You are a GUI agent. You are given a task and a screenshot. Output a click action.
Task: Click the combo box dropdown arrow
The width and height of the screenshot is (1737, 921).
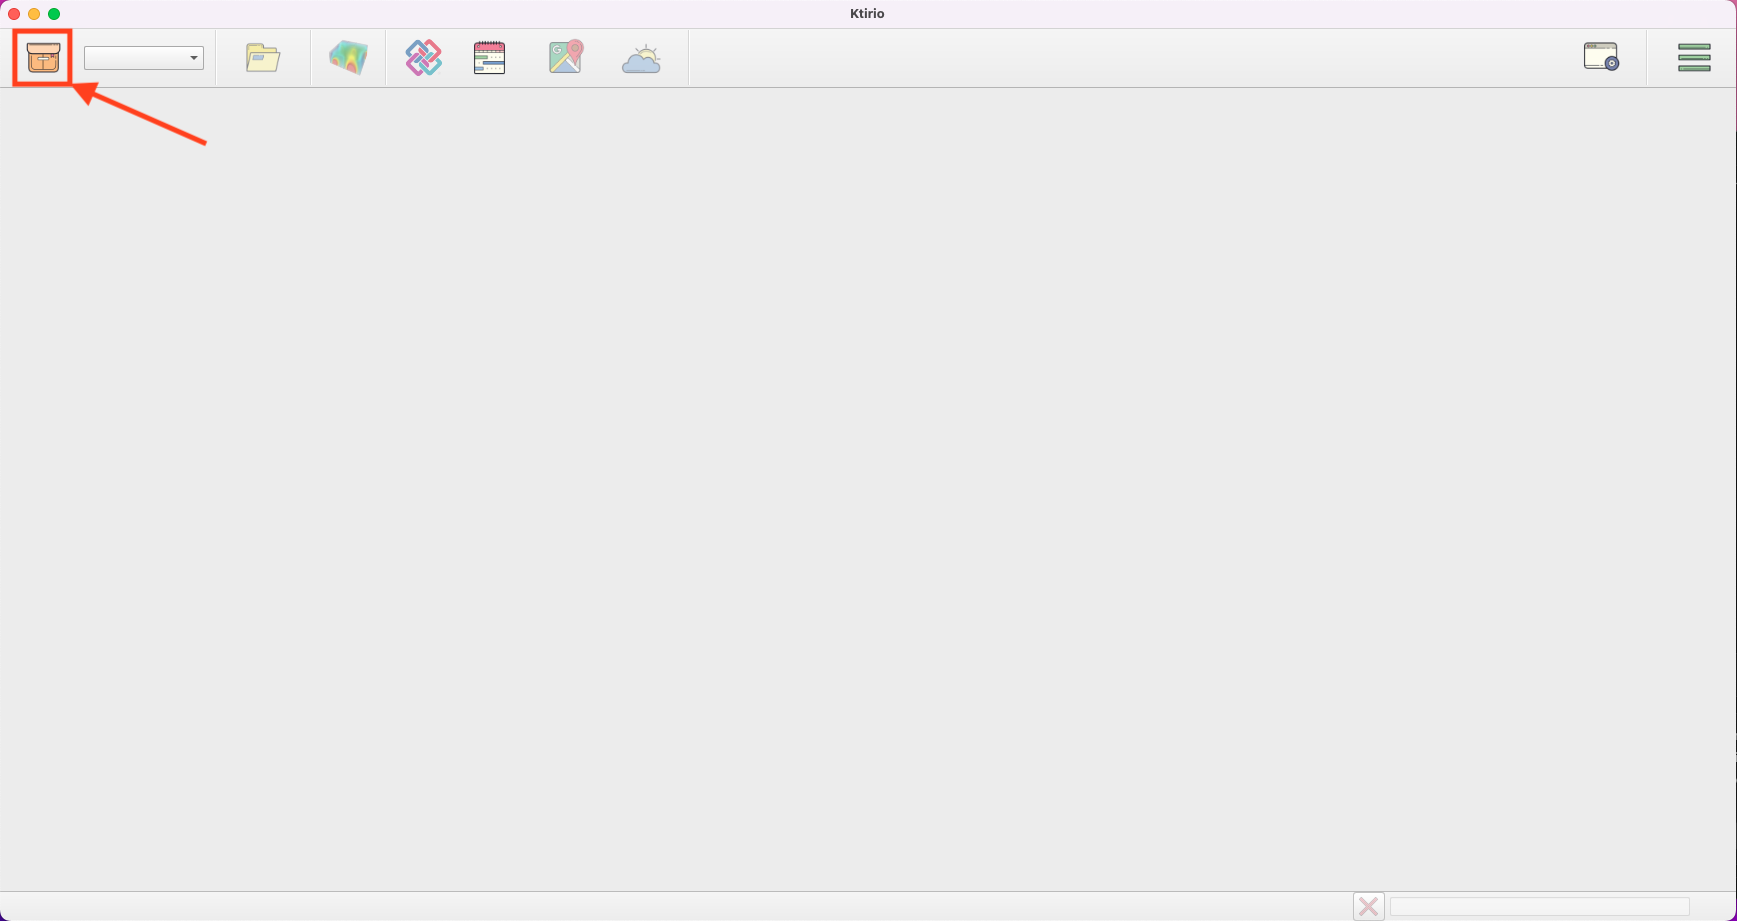click(193, 57)
